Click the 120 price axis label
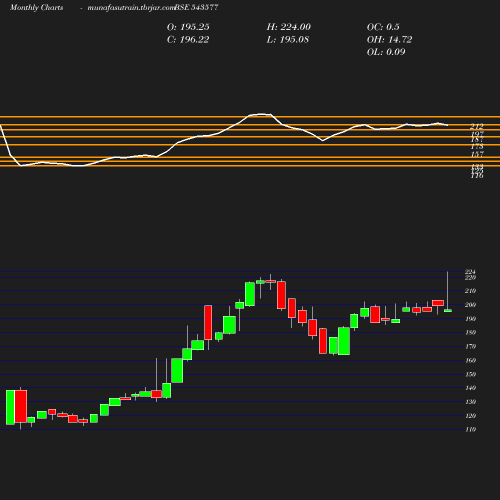 pos(470,416)
